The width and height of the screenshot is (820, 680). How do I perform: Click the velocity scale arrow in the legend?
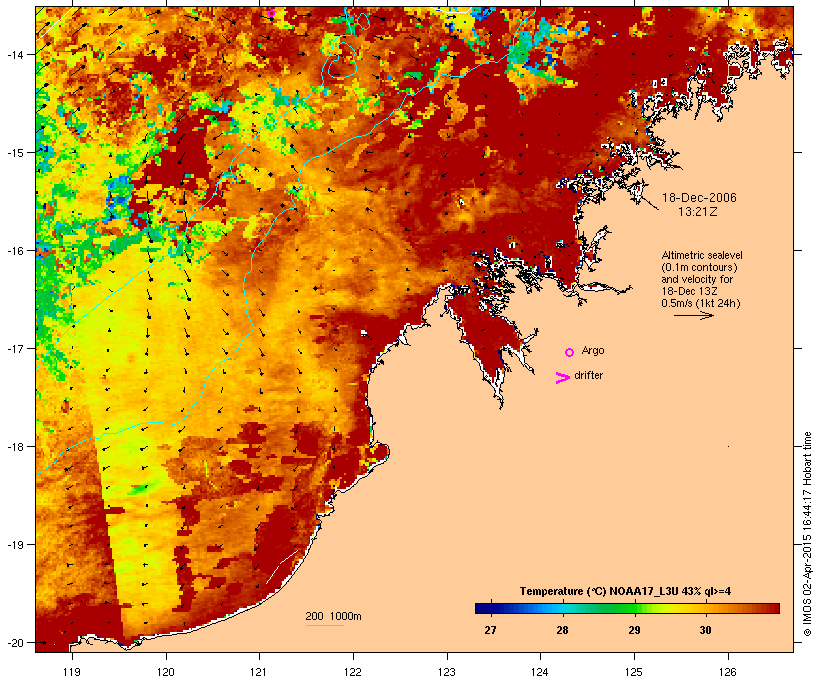pos(693,315)
